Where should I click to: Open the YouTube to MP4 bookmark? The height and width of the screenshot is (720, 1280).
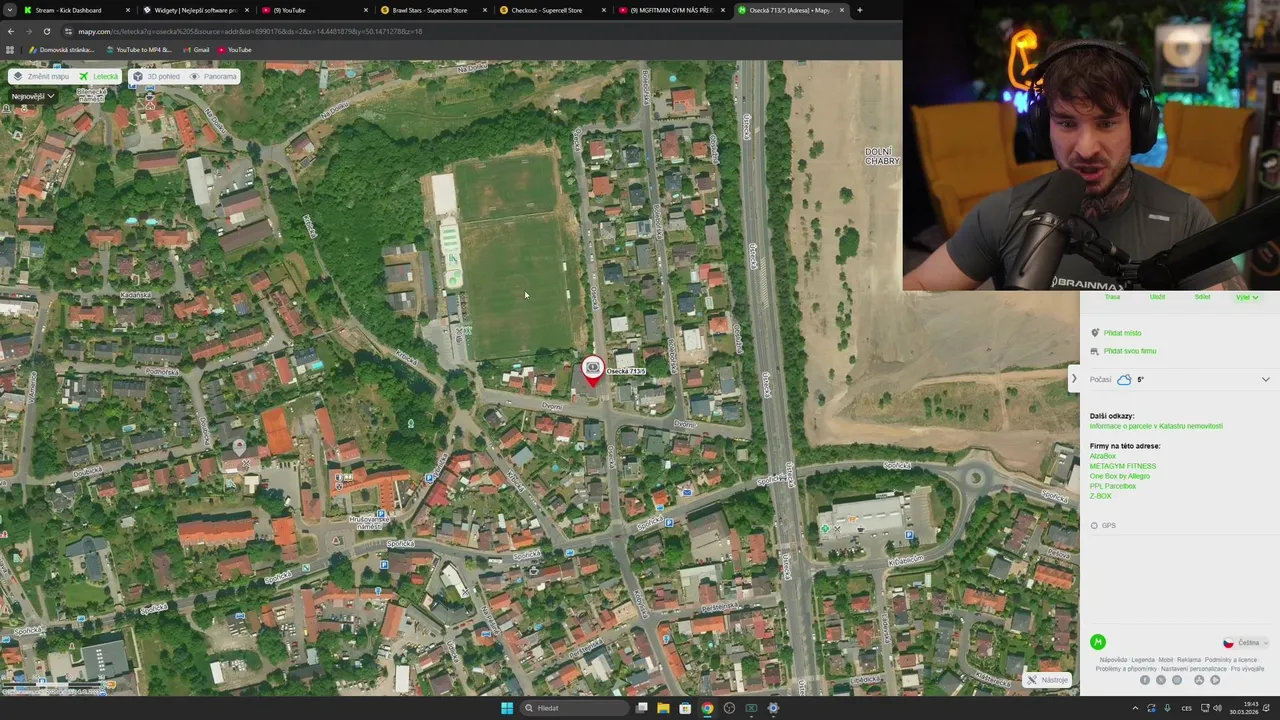tap(138, 49)
